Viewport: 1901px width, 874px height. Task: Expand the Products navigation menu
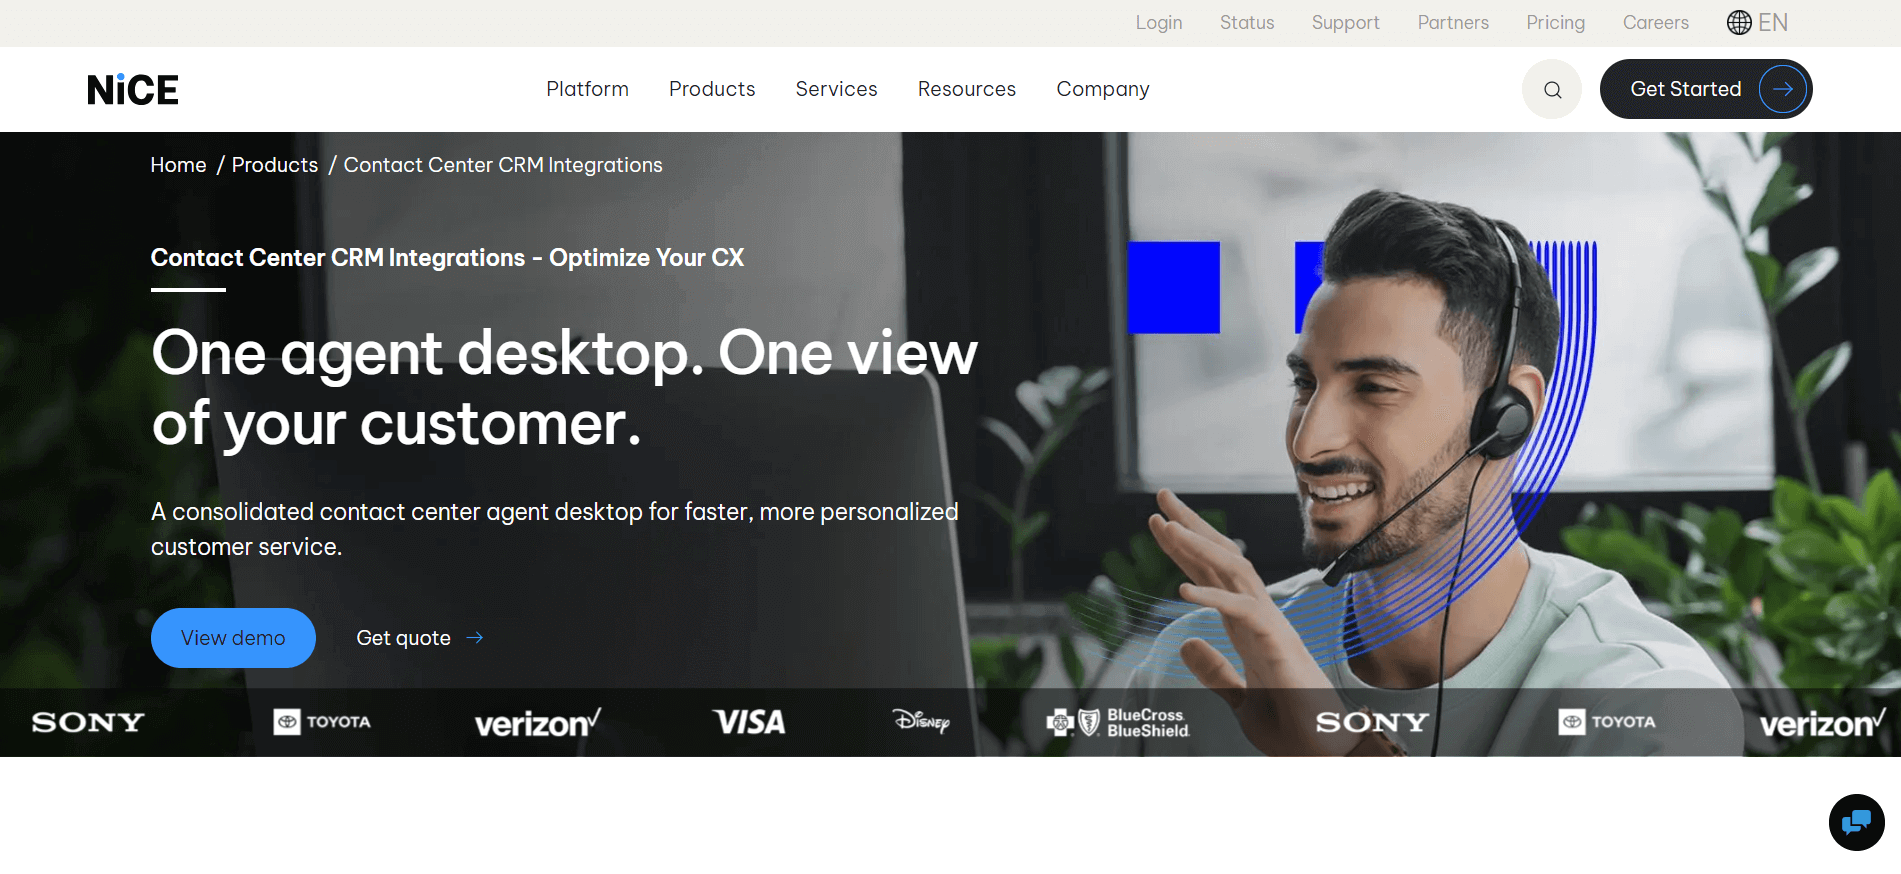tap(712, 89)
